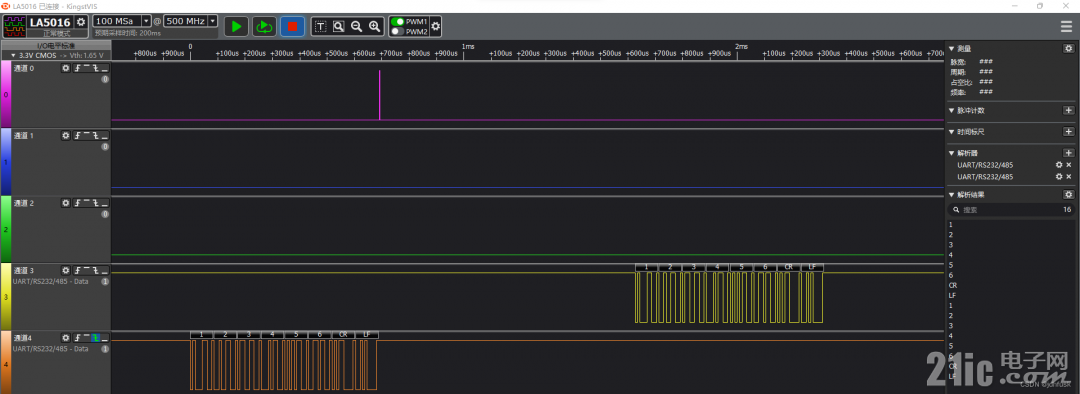This screenshot has width=1080, height=394.
Task: Open channel 2 settings gear
Action: 66,203
